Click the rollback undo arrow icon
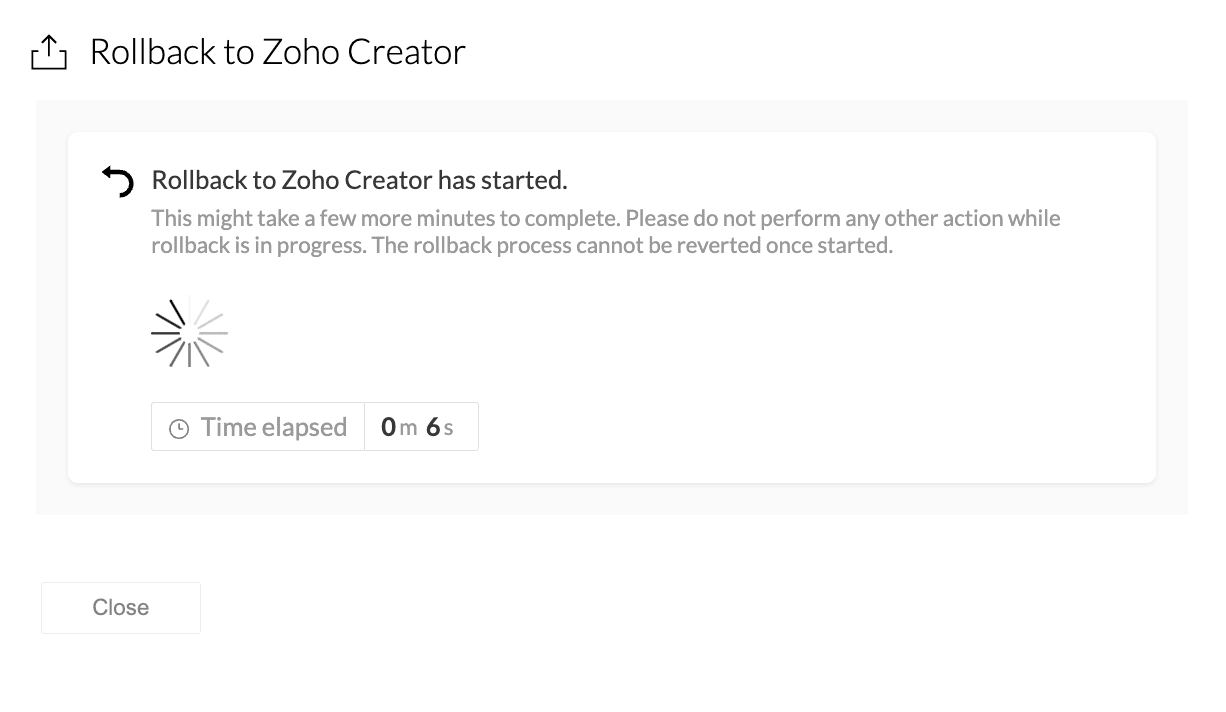This screenshot has height=712, width=1226. click(118, 182)
